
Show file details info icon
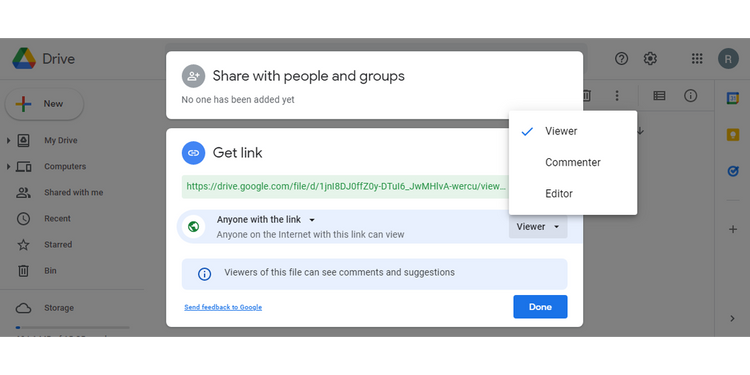[x=690, y=96]
